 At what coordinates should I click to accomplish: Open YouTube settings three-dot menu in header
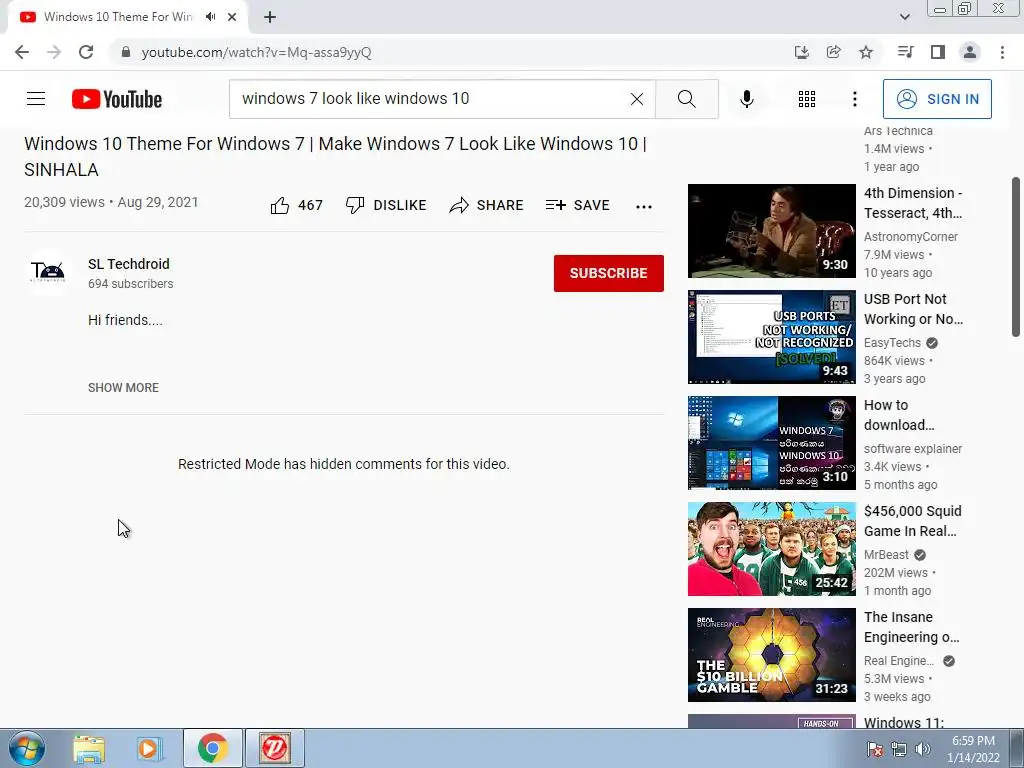click(854, 99)
